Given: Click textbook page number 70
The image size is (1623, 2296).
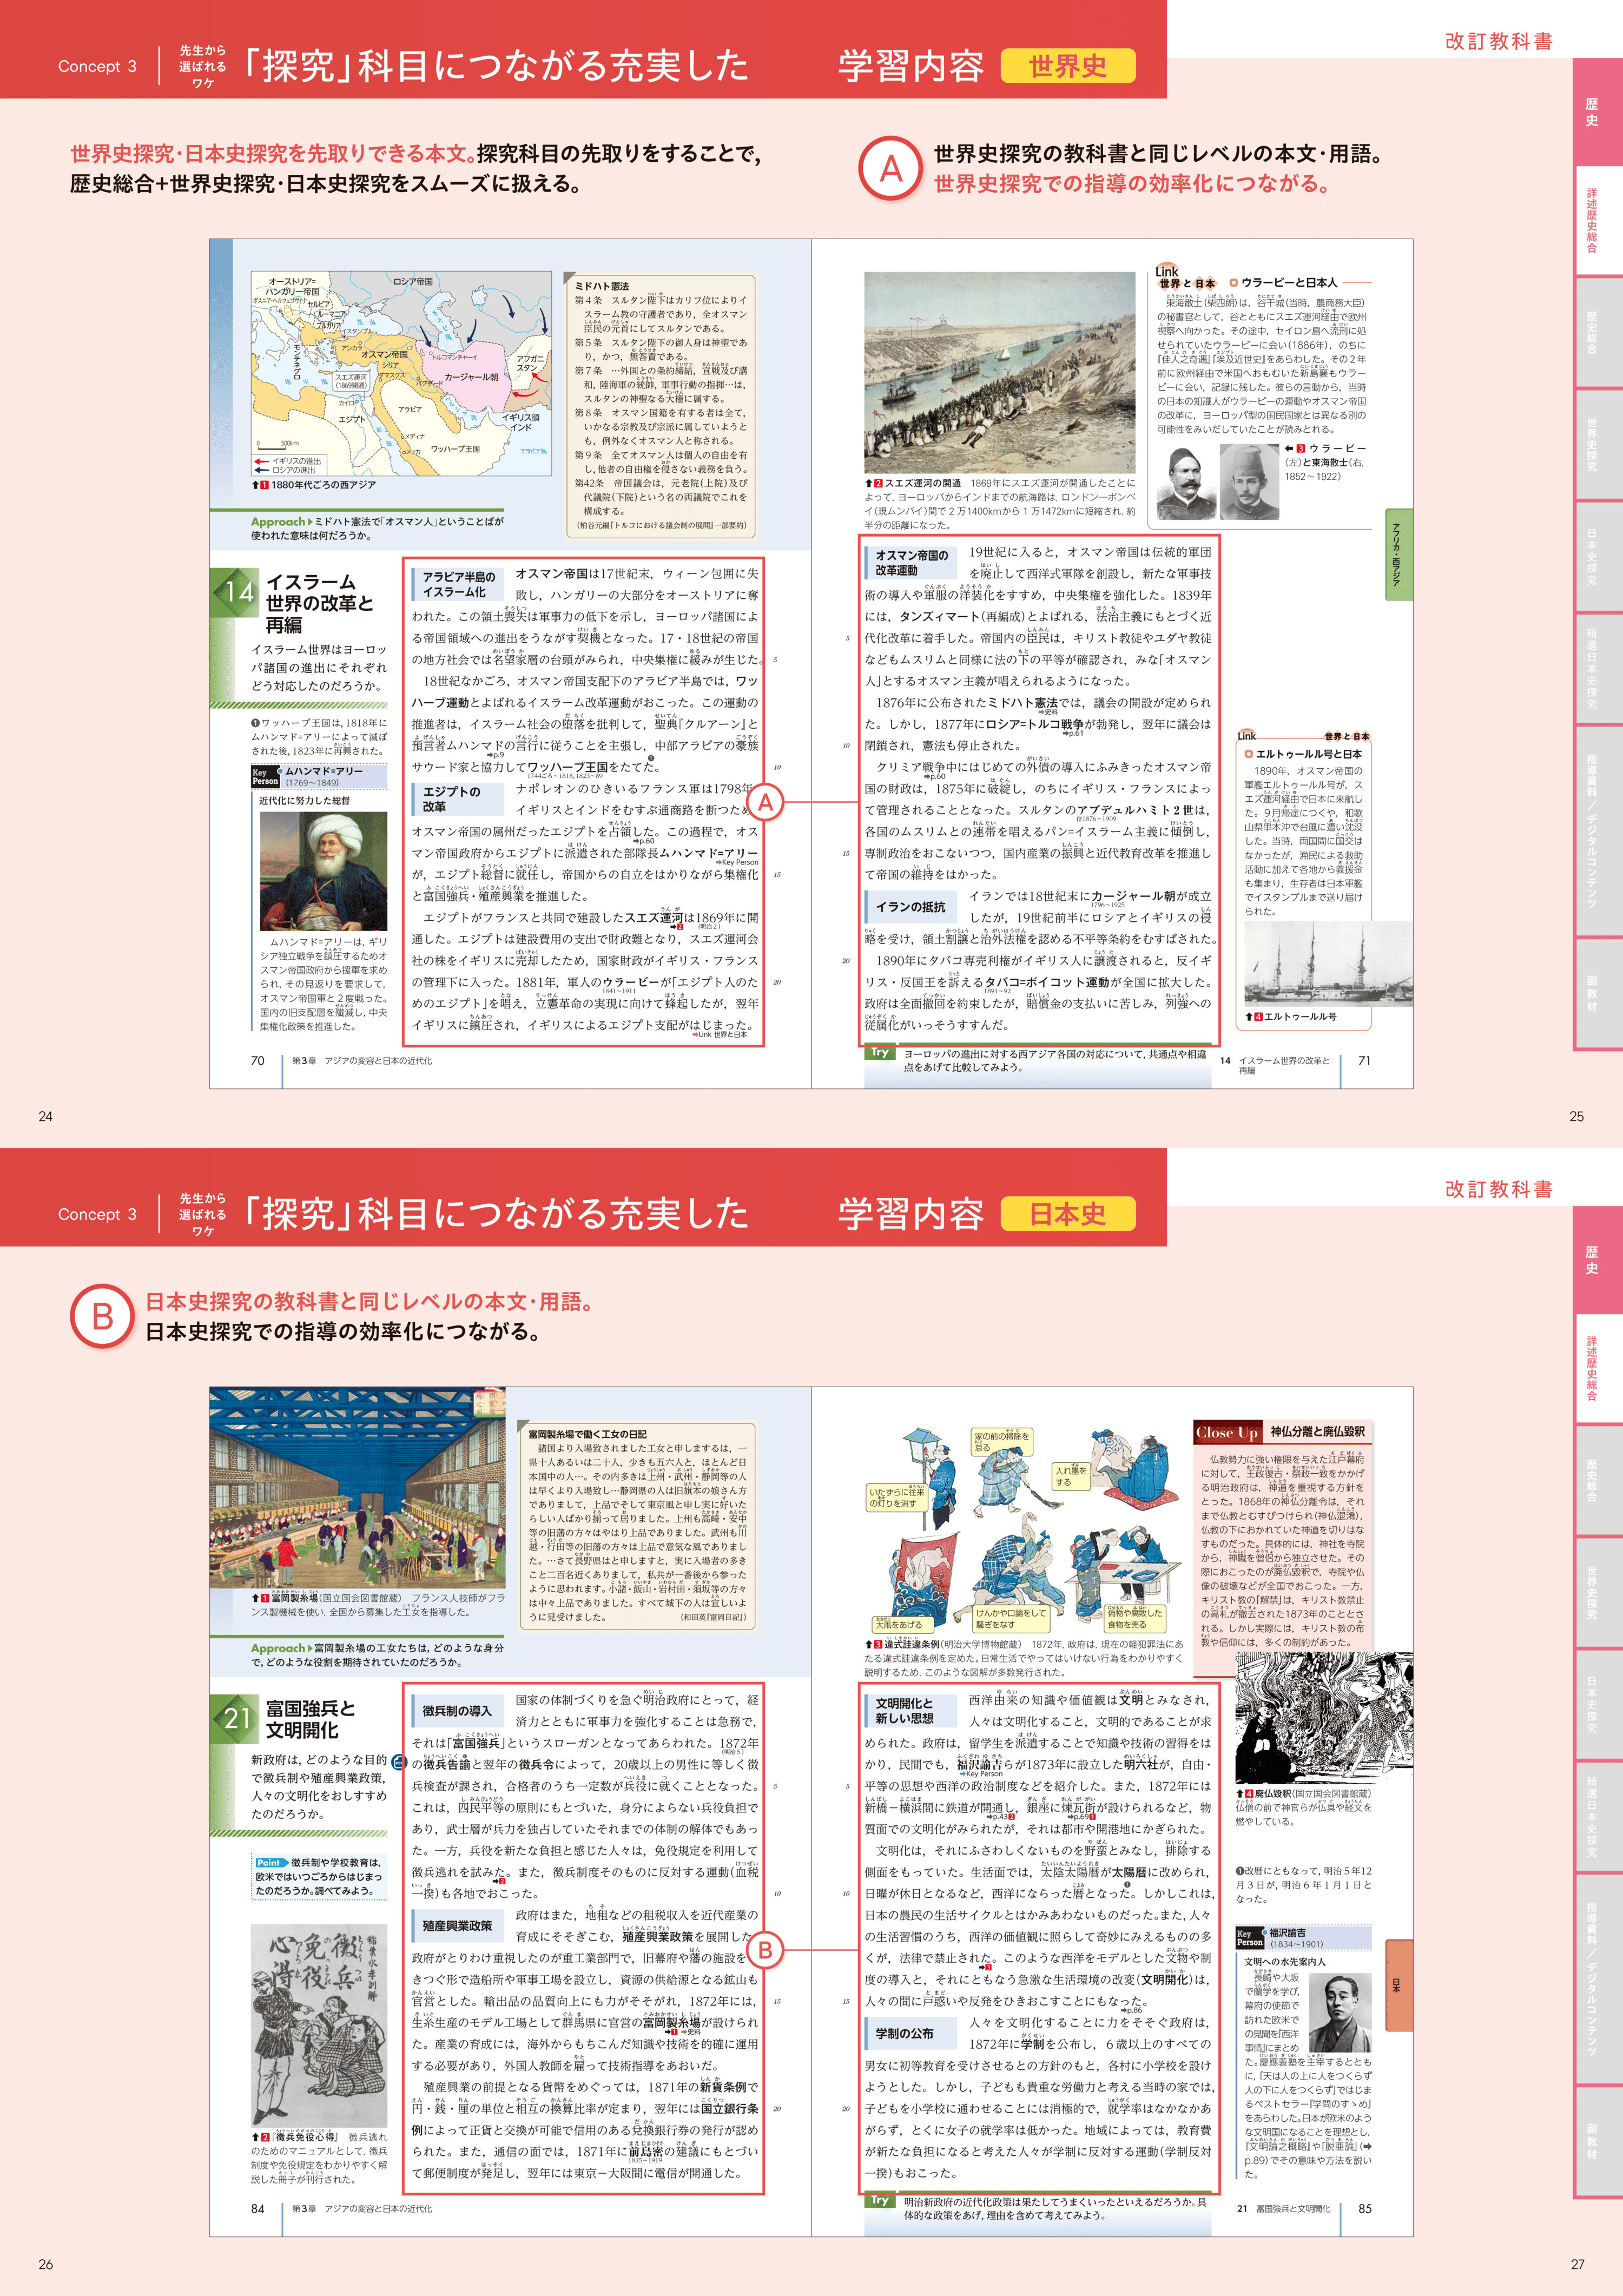Looking at the screenshot, I should pos(257,1060).
